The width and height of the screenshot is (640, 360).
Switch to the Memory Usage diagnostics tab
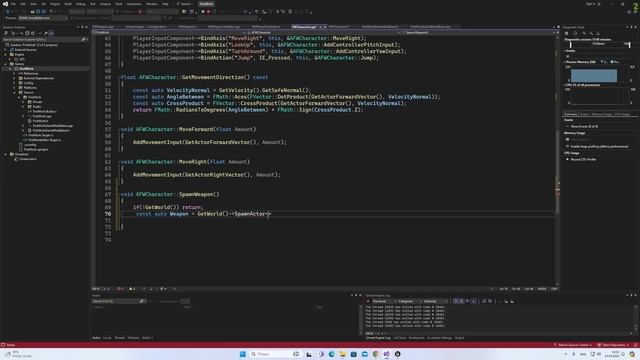tap(602, 114)
